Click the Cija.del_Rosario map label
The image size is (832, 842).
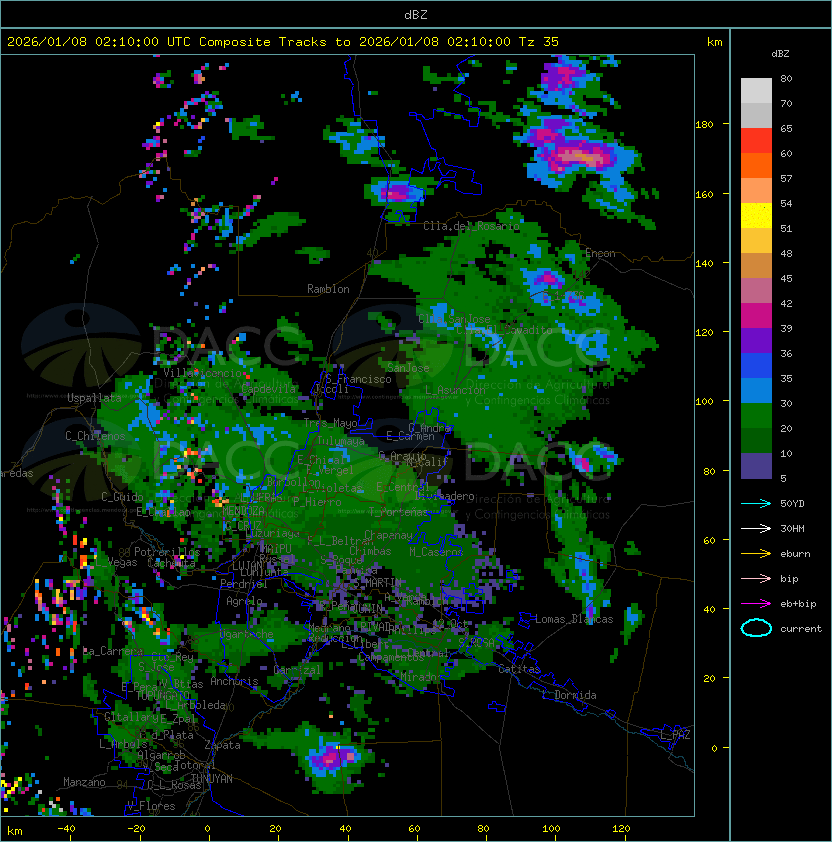471,226
